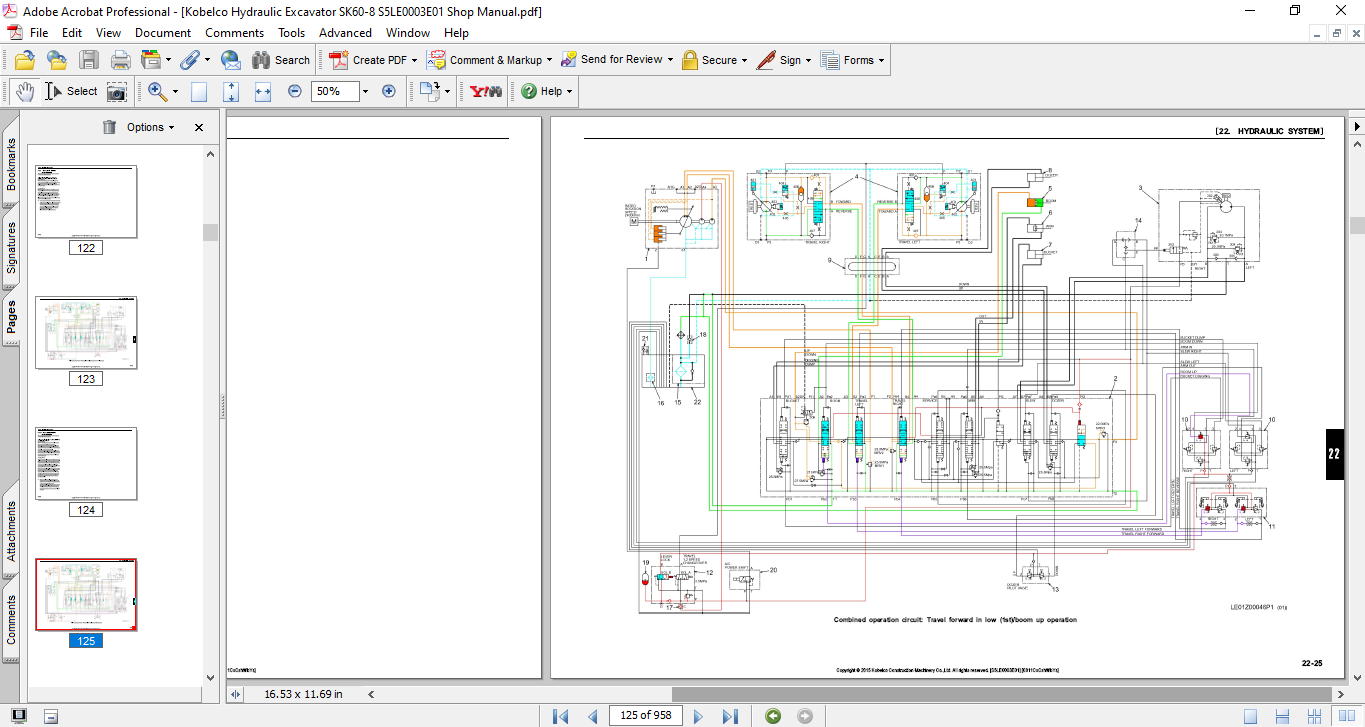Click the Pages panel vertical scrollbar thumb
This screenshot has width=1365, height=727.
point(210,232)
